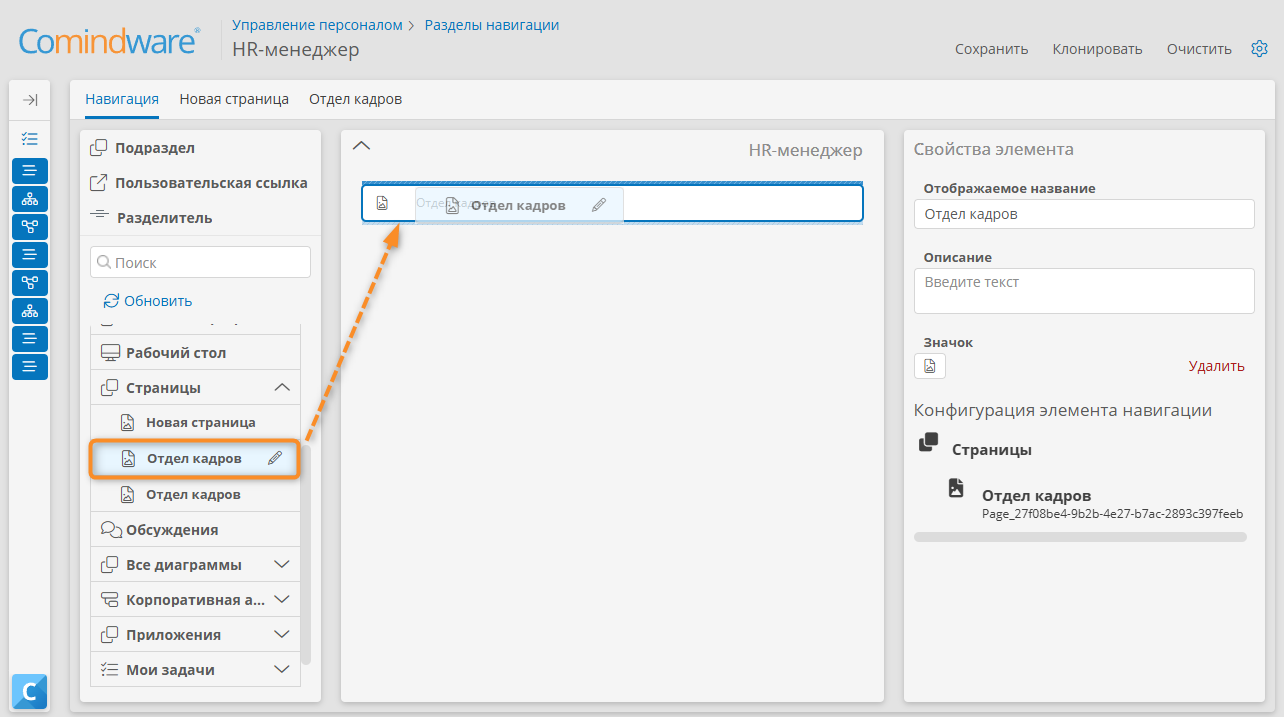Click Страницы under Конфигурация элемента навигации
1284x717 pixels.
click(x=992, y=450)
